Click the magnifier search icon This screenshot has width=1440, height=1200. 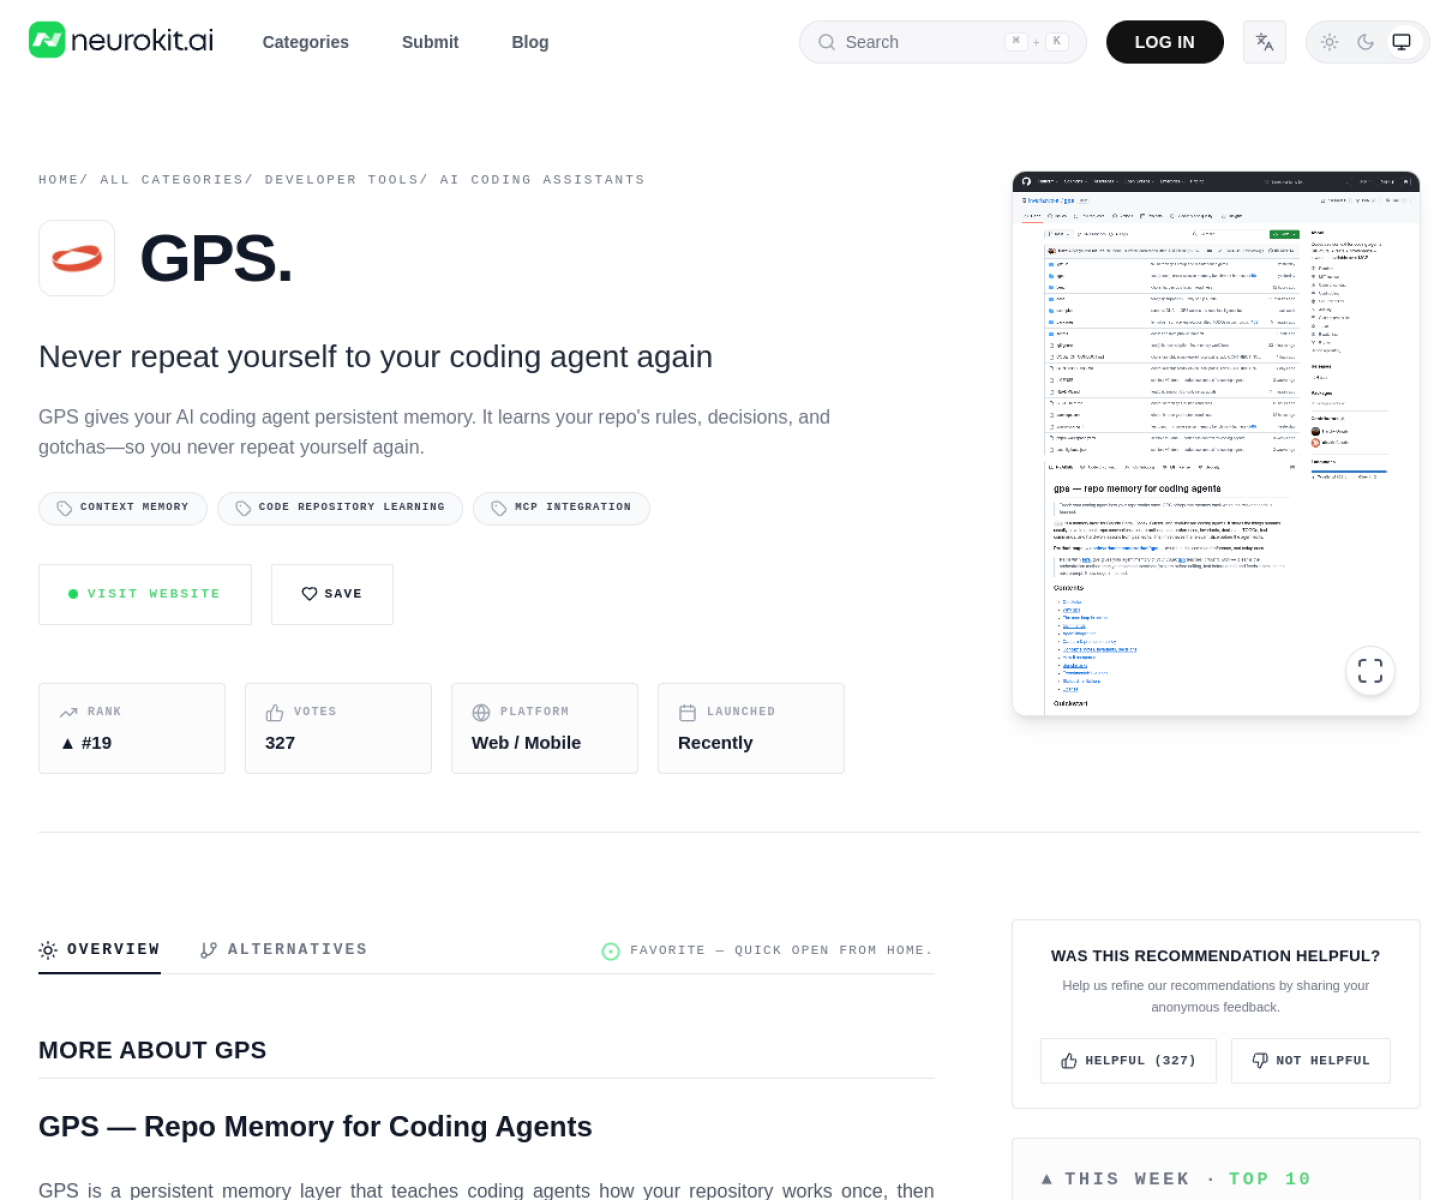tap(826, 42)
